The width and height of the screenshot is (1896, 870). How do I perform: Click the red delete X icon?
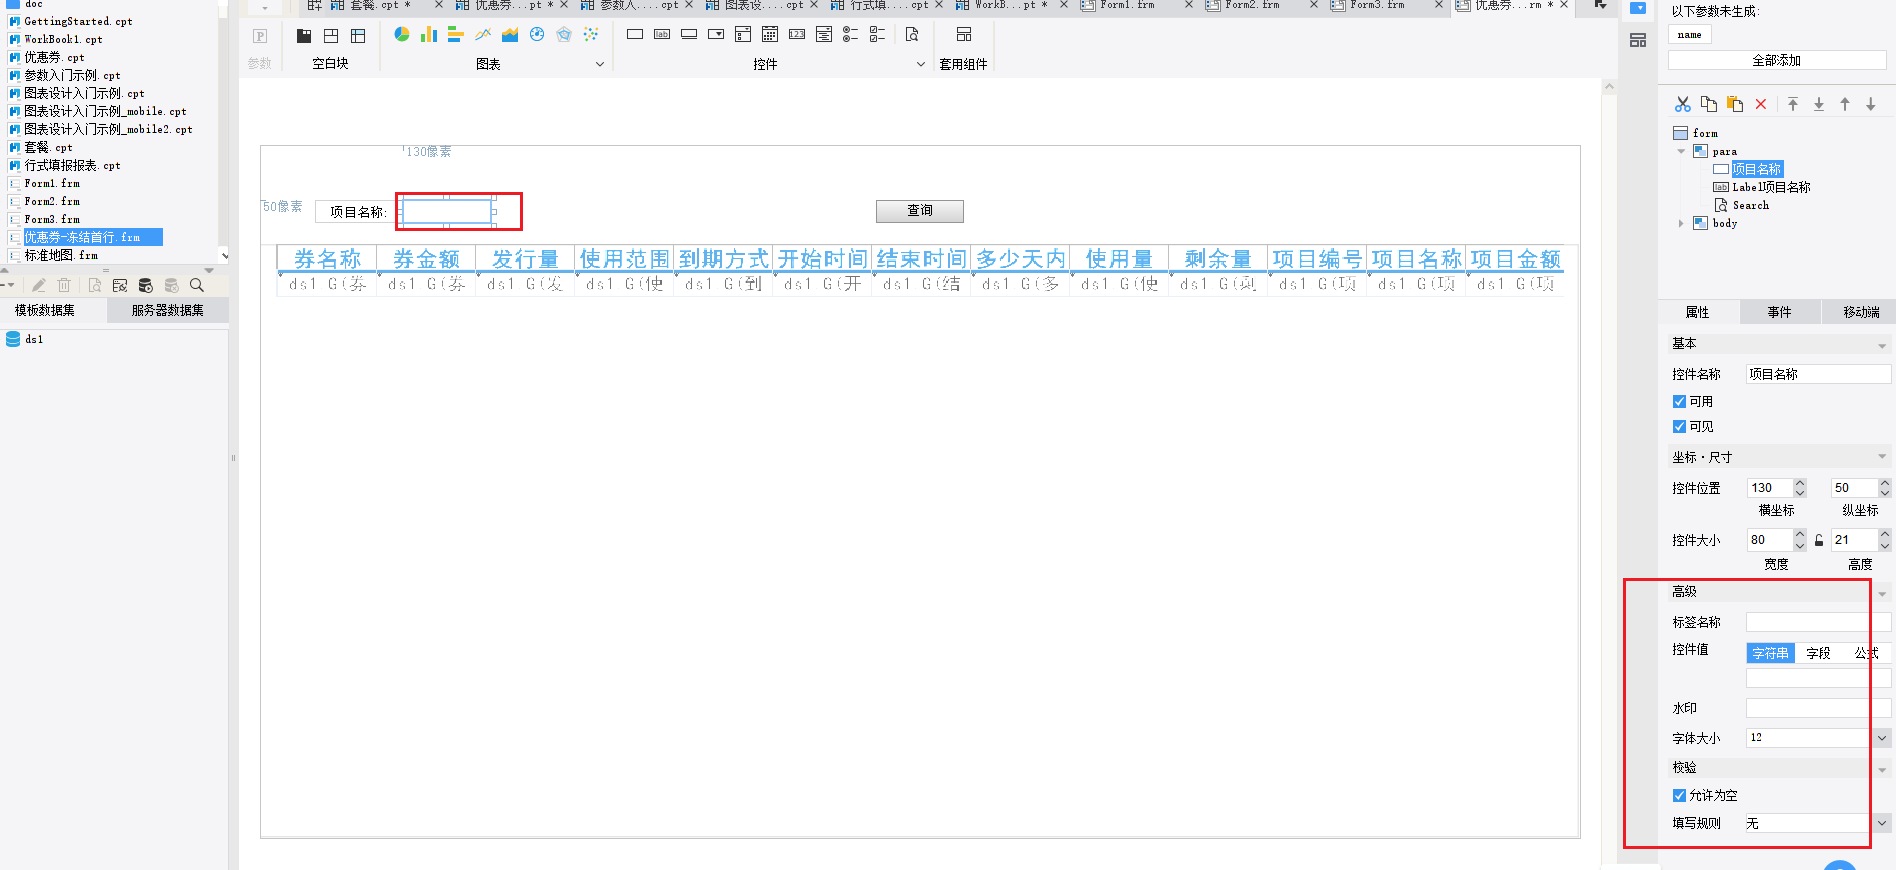pyautogui.click(x=1761, y=104)
